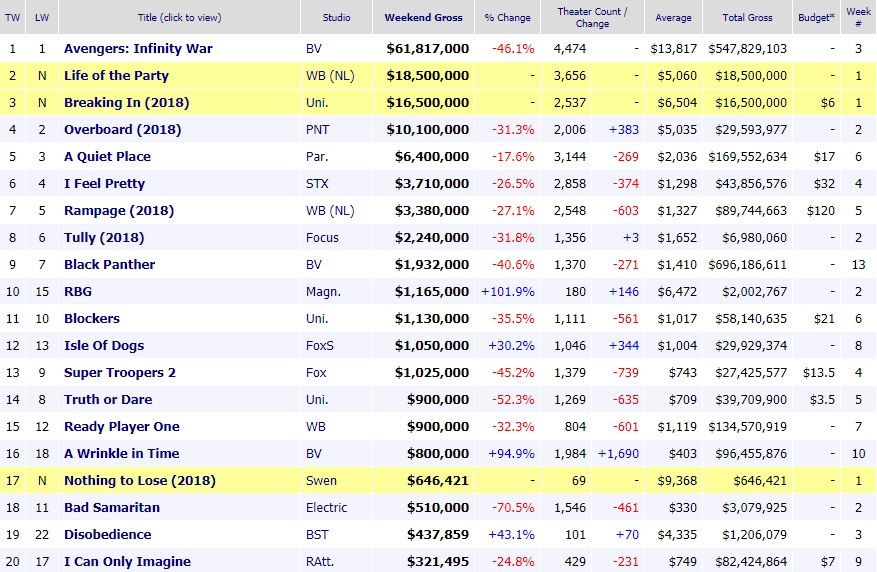Image resolution: width=877 pixels, height=572 pixels.
Task: Click PNT studio in Overboard row
Action: click(318, 130)
